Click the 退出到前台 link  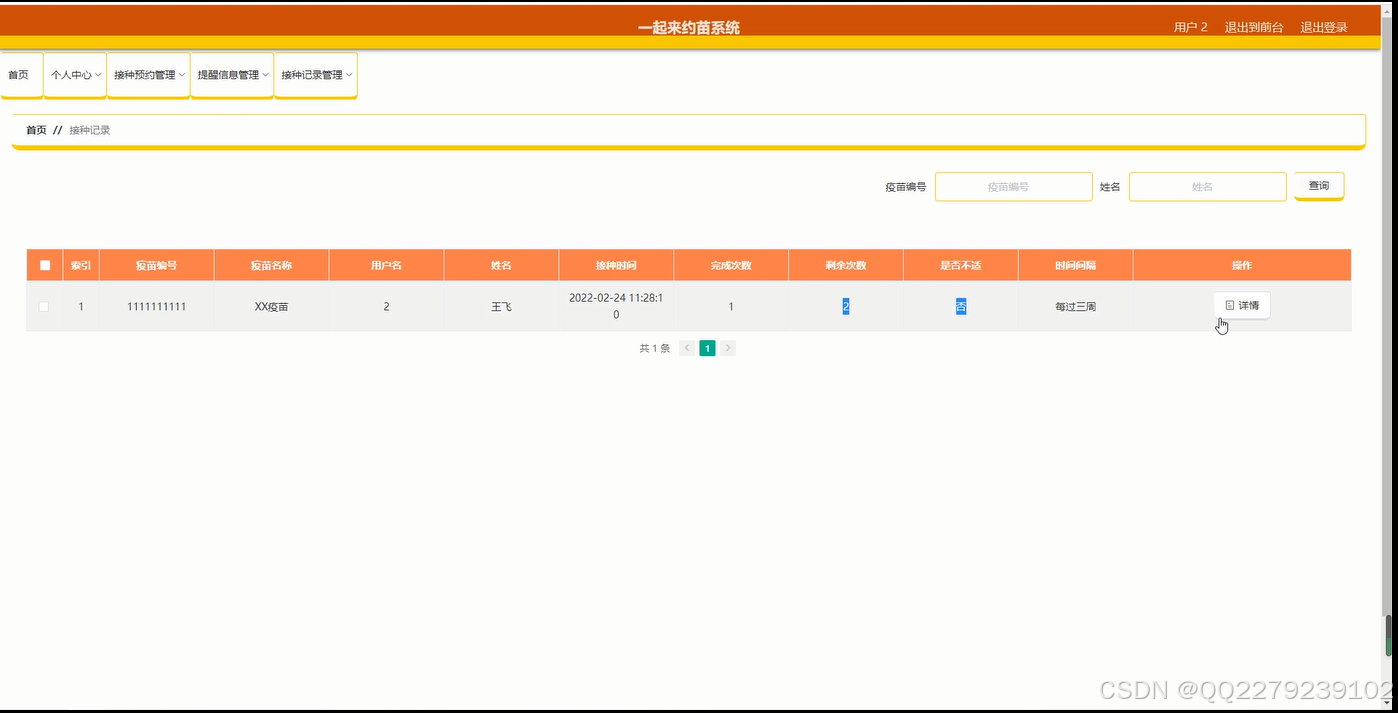tap(1254, 27)
